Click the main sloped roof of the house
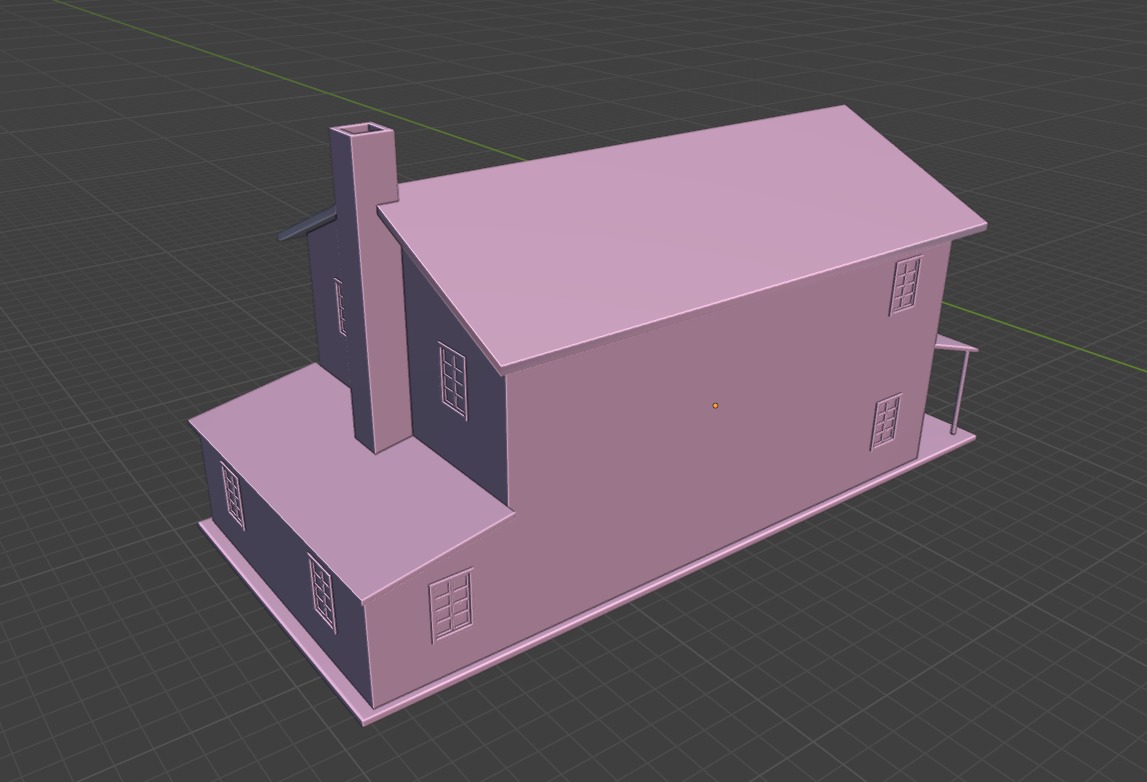1147x782 pixels. pyautogui.click(x=680, y=238)
